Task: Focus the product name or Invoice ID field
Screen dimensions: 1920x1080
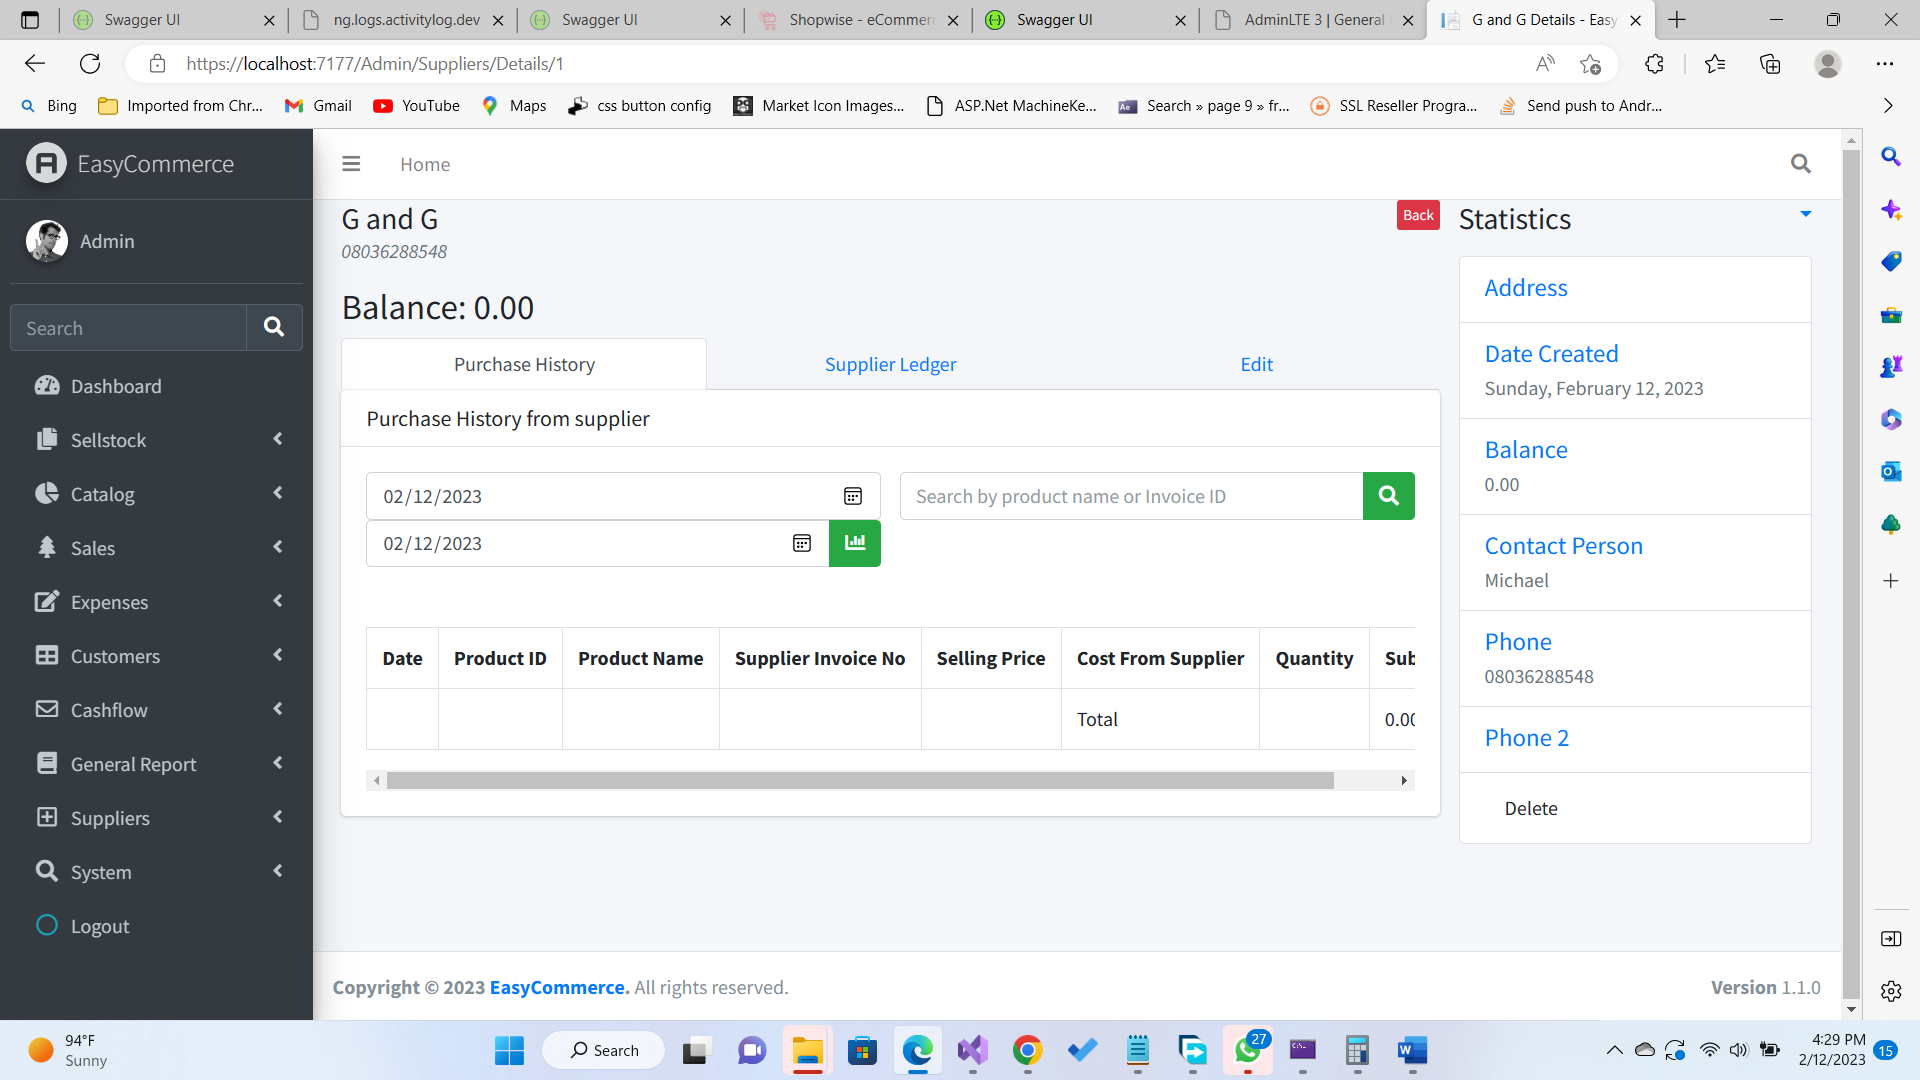Action: [x=1130, y=496]
